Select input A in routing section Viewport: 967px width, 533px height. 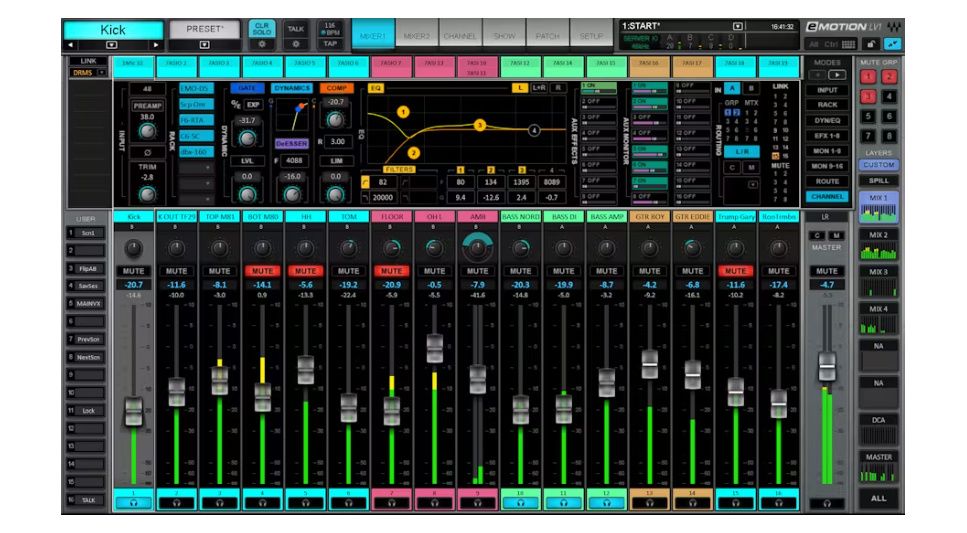731,89
